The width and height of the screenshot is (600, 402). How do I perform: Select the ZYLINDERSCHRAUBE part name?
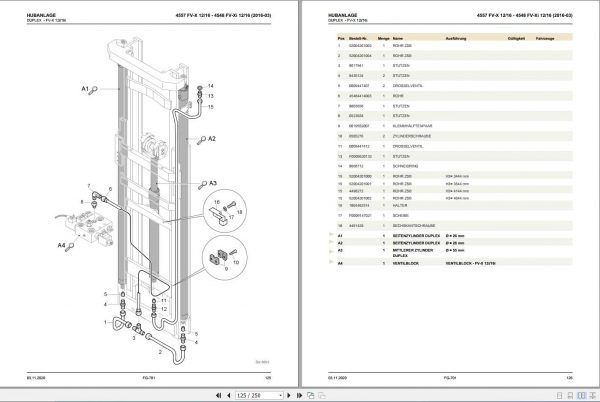tap(412, 136)
